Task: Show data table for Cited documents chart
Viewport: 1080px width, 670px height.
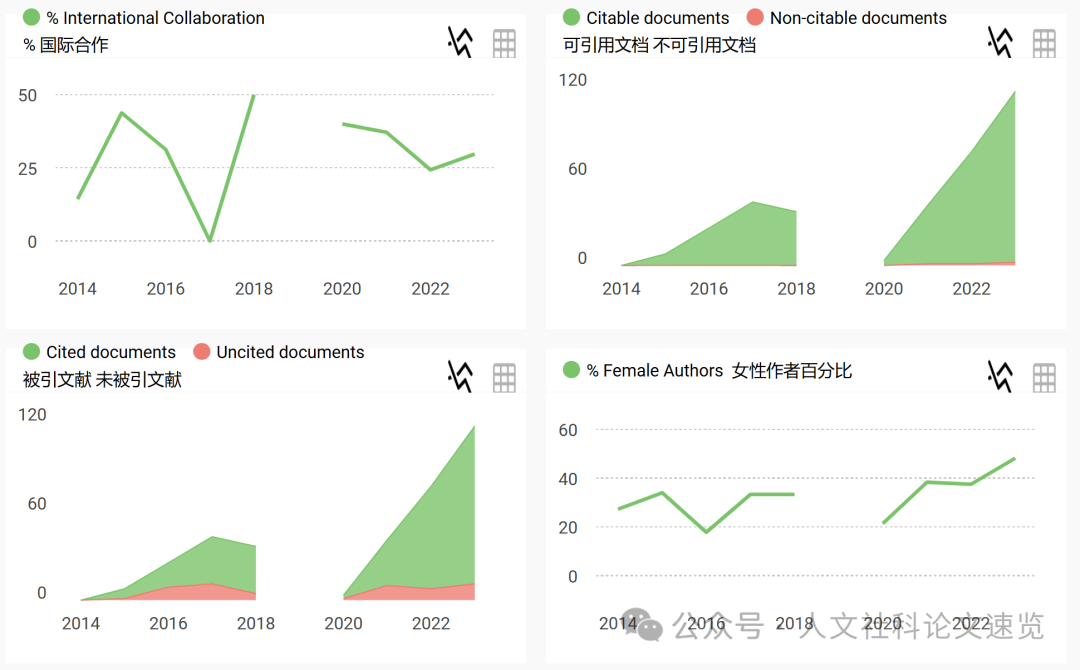Action: tap(504, 377)
